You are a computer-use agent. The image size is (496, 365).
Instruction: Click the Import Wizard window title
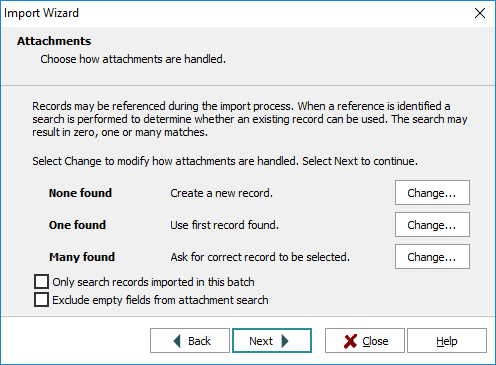coord(41,13)
